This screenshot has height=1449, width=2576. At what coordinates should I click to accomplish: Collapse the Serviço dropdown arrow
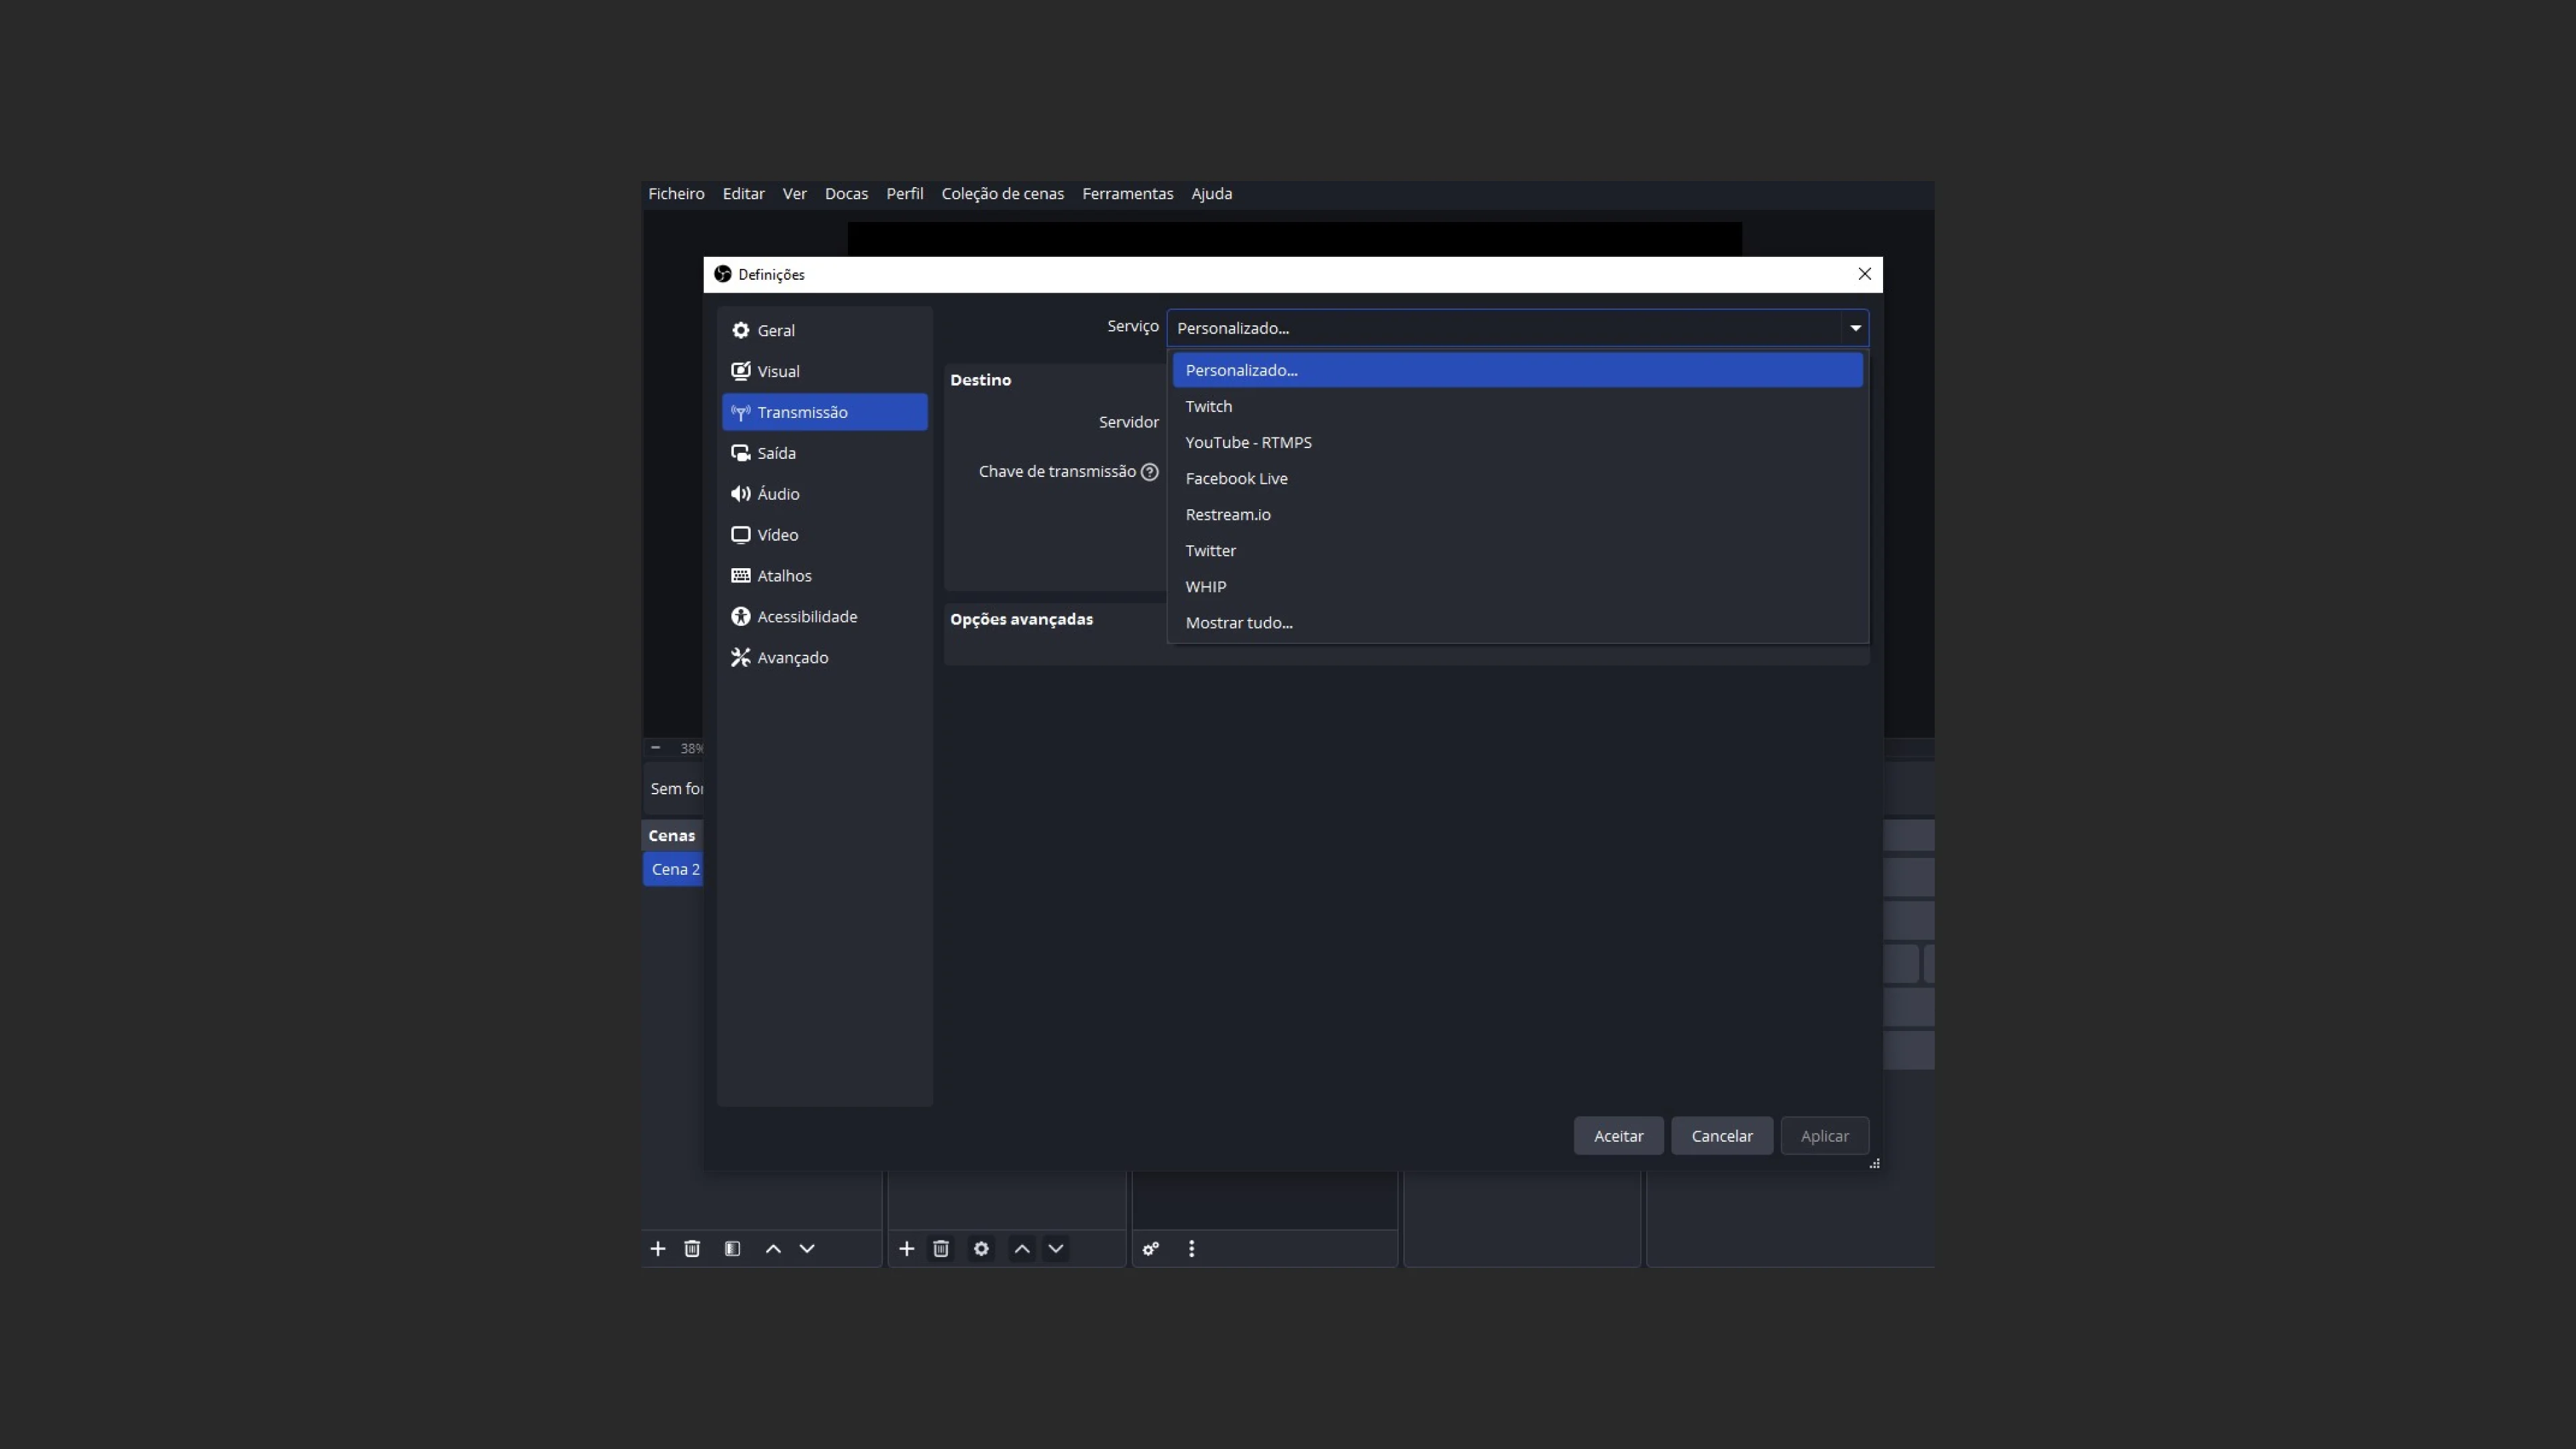1855,328
